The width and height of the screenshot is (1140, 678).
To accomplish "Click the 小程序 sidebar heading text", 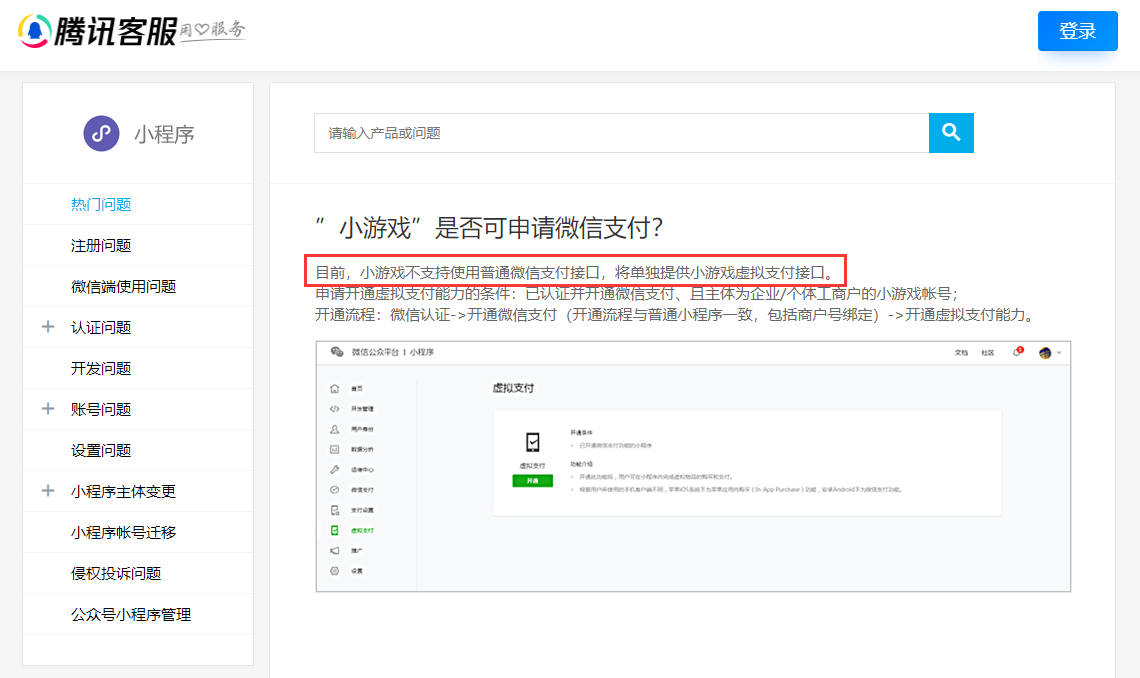I will pos(164,134).
